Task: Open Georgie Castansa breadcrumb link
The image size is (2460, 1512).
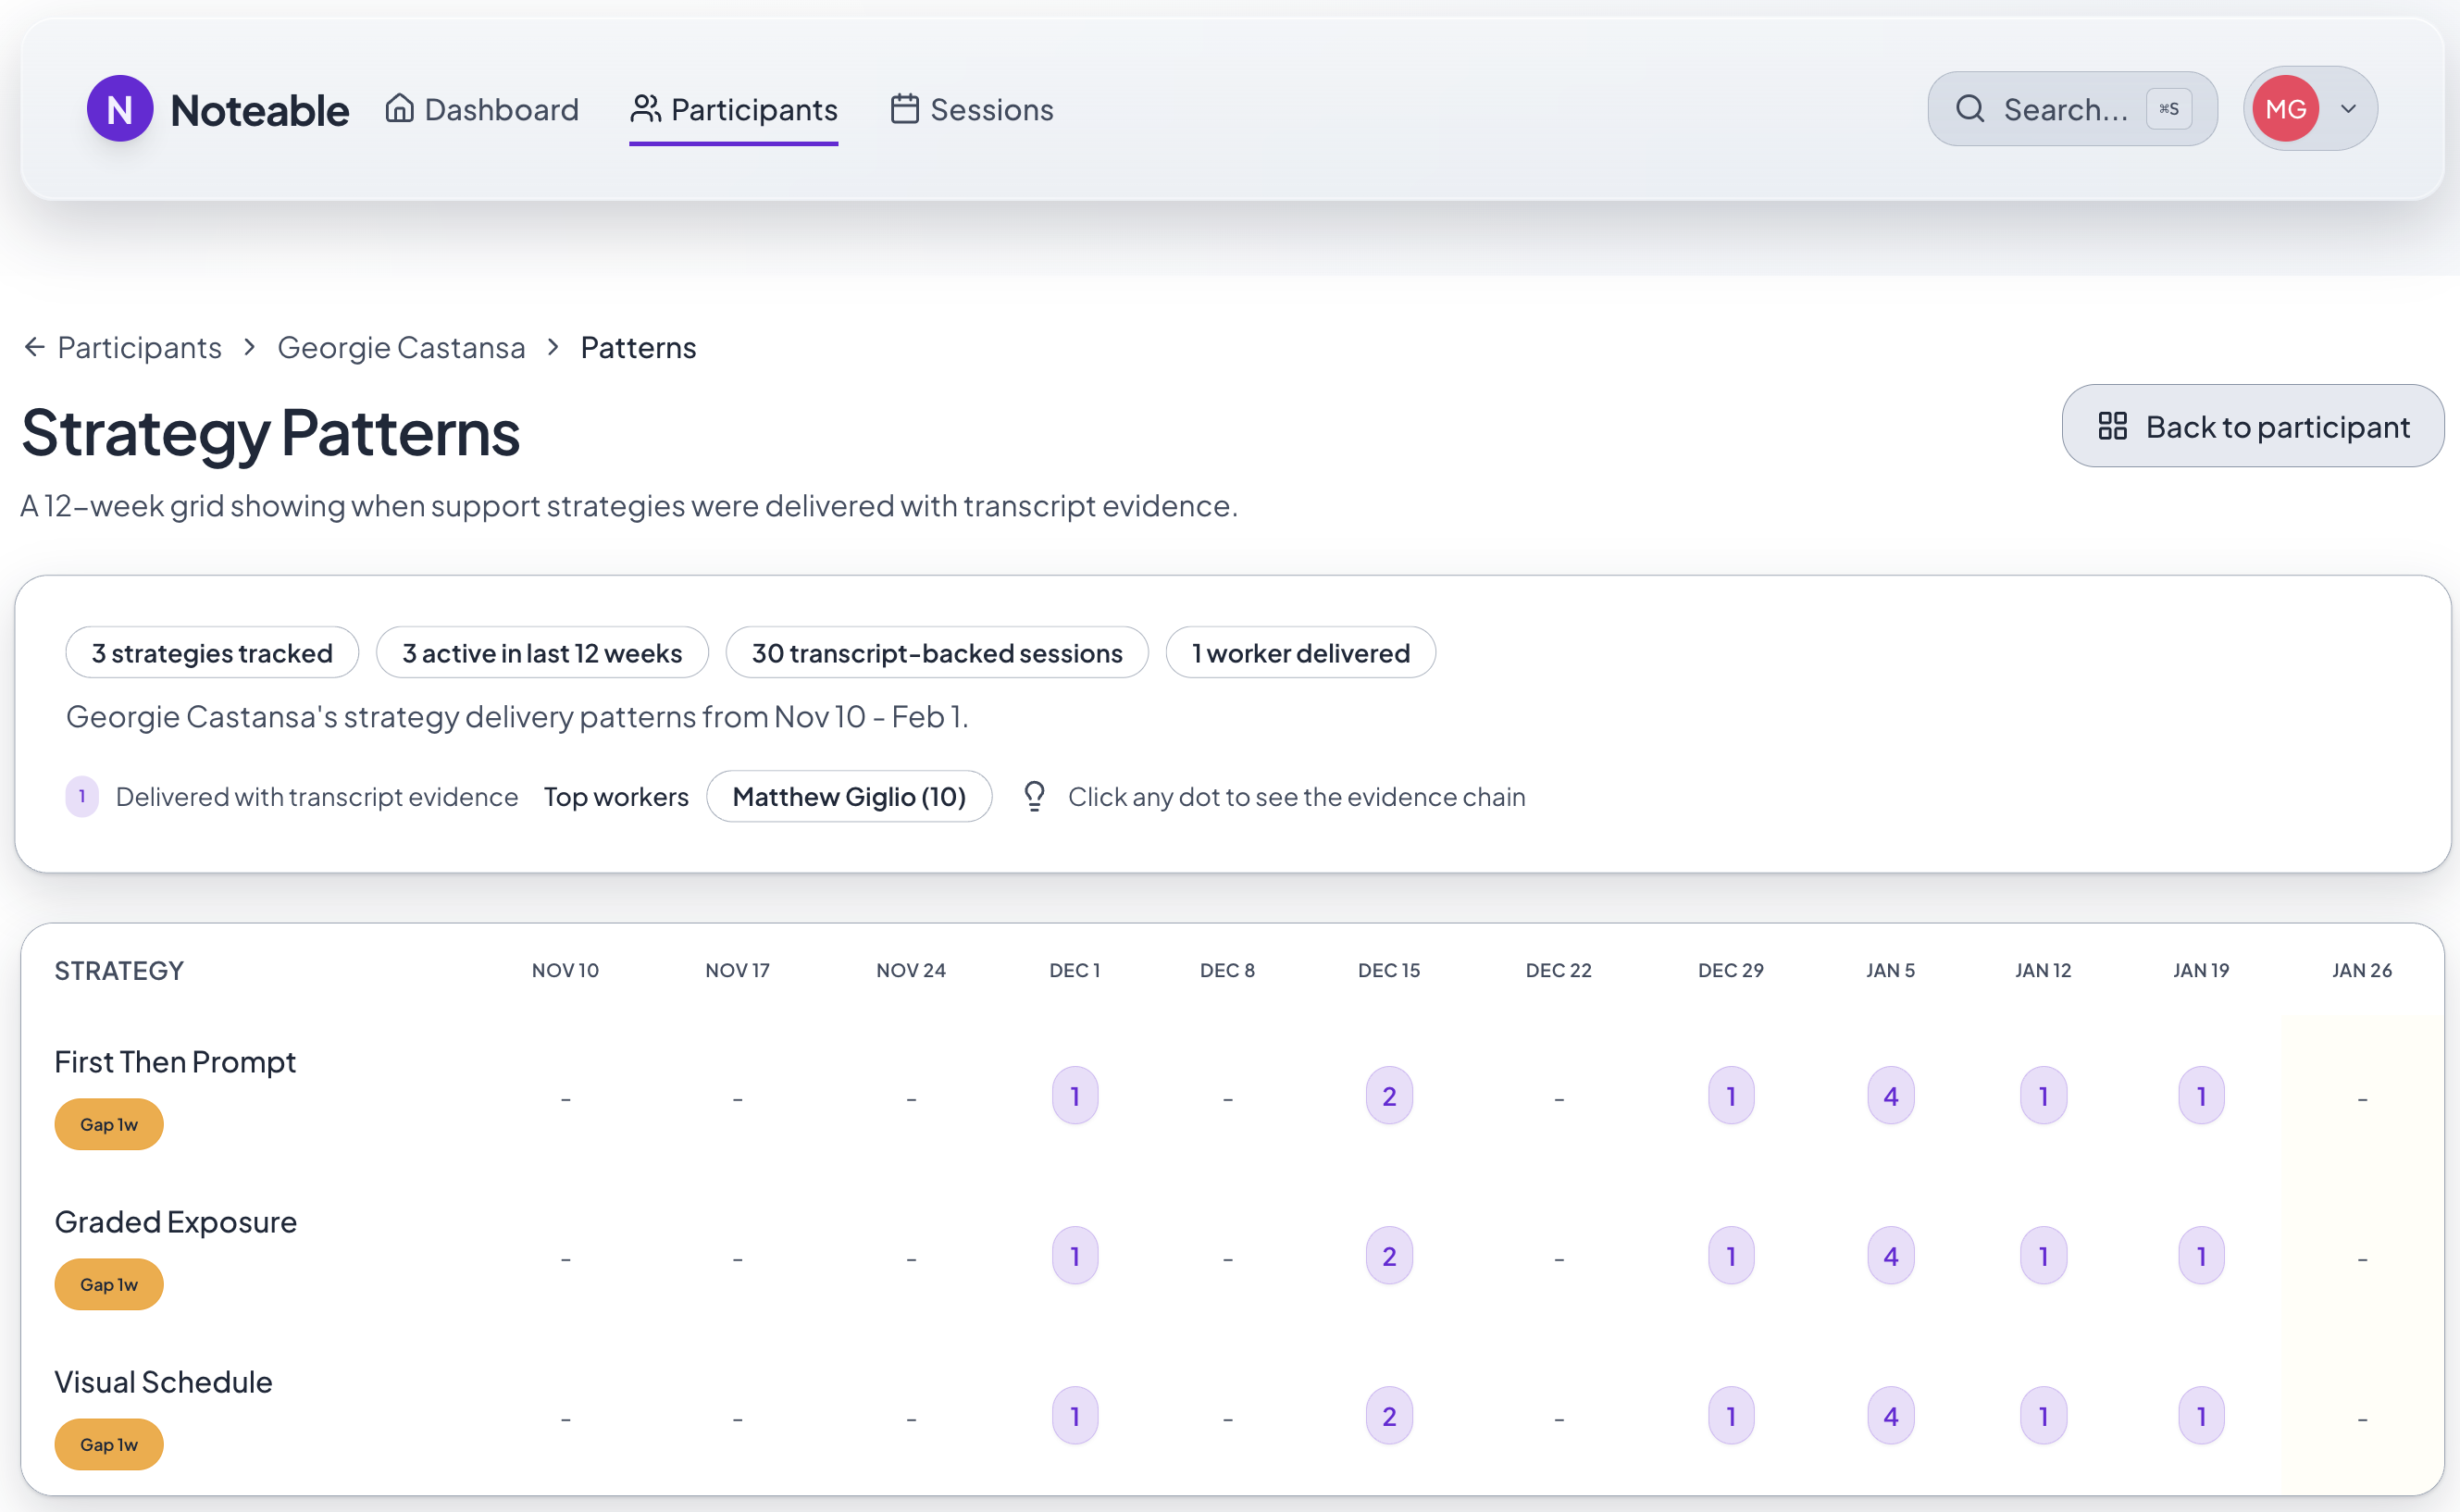Action: pos(400,347)
